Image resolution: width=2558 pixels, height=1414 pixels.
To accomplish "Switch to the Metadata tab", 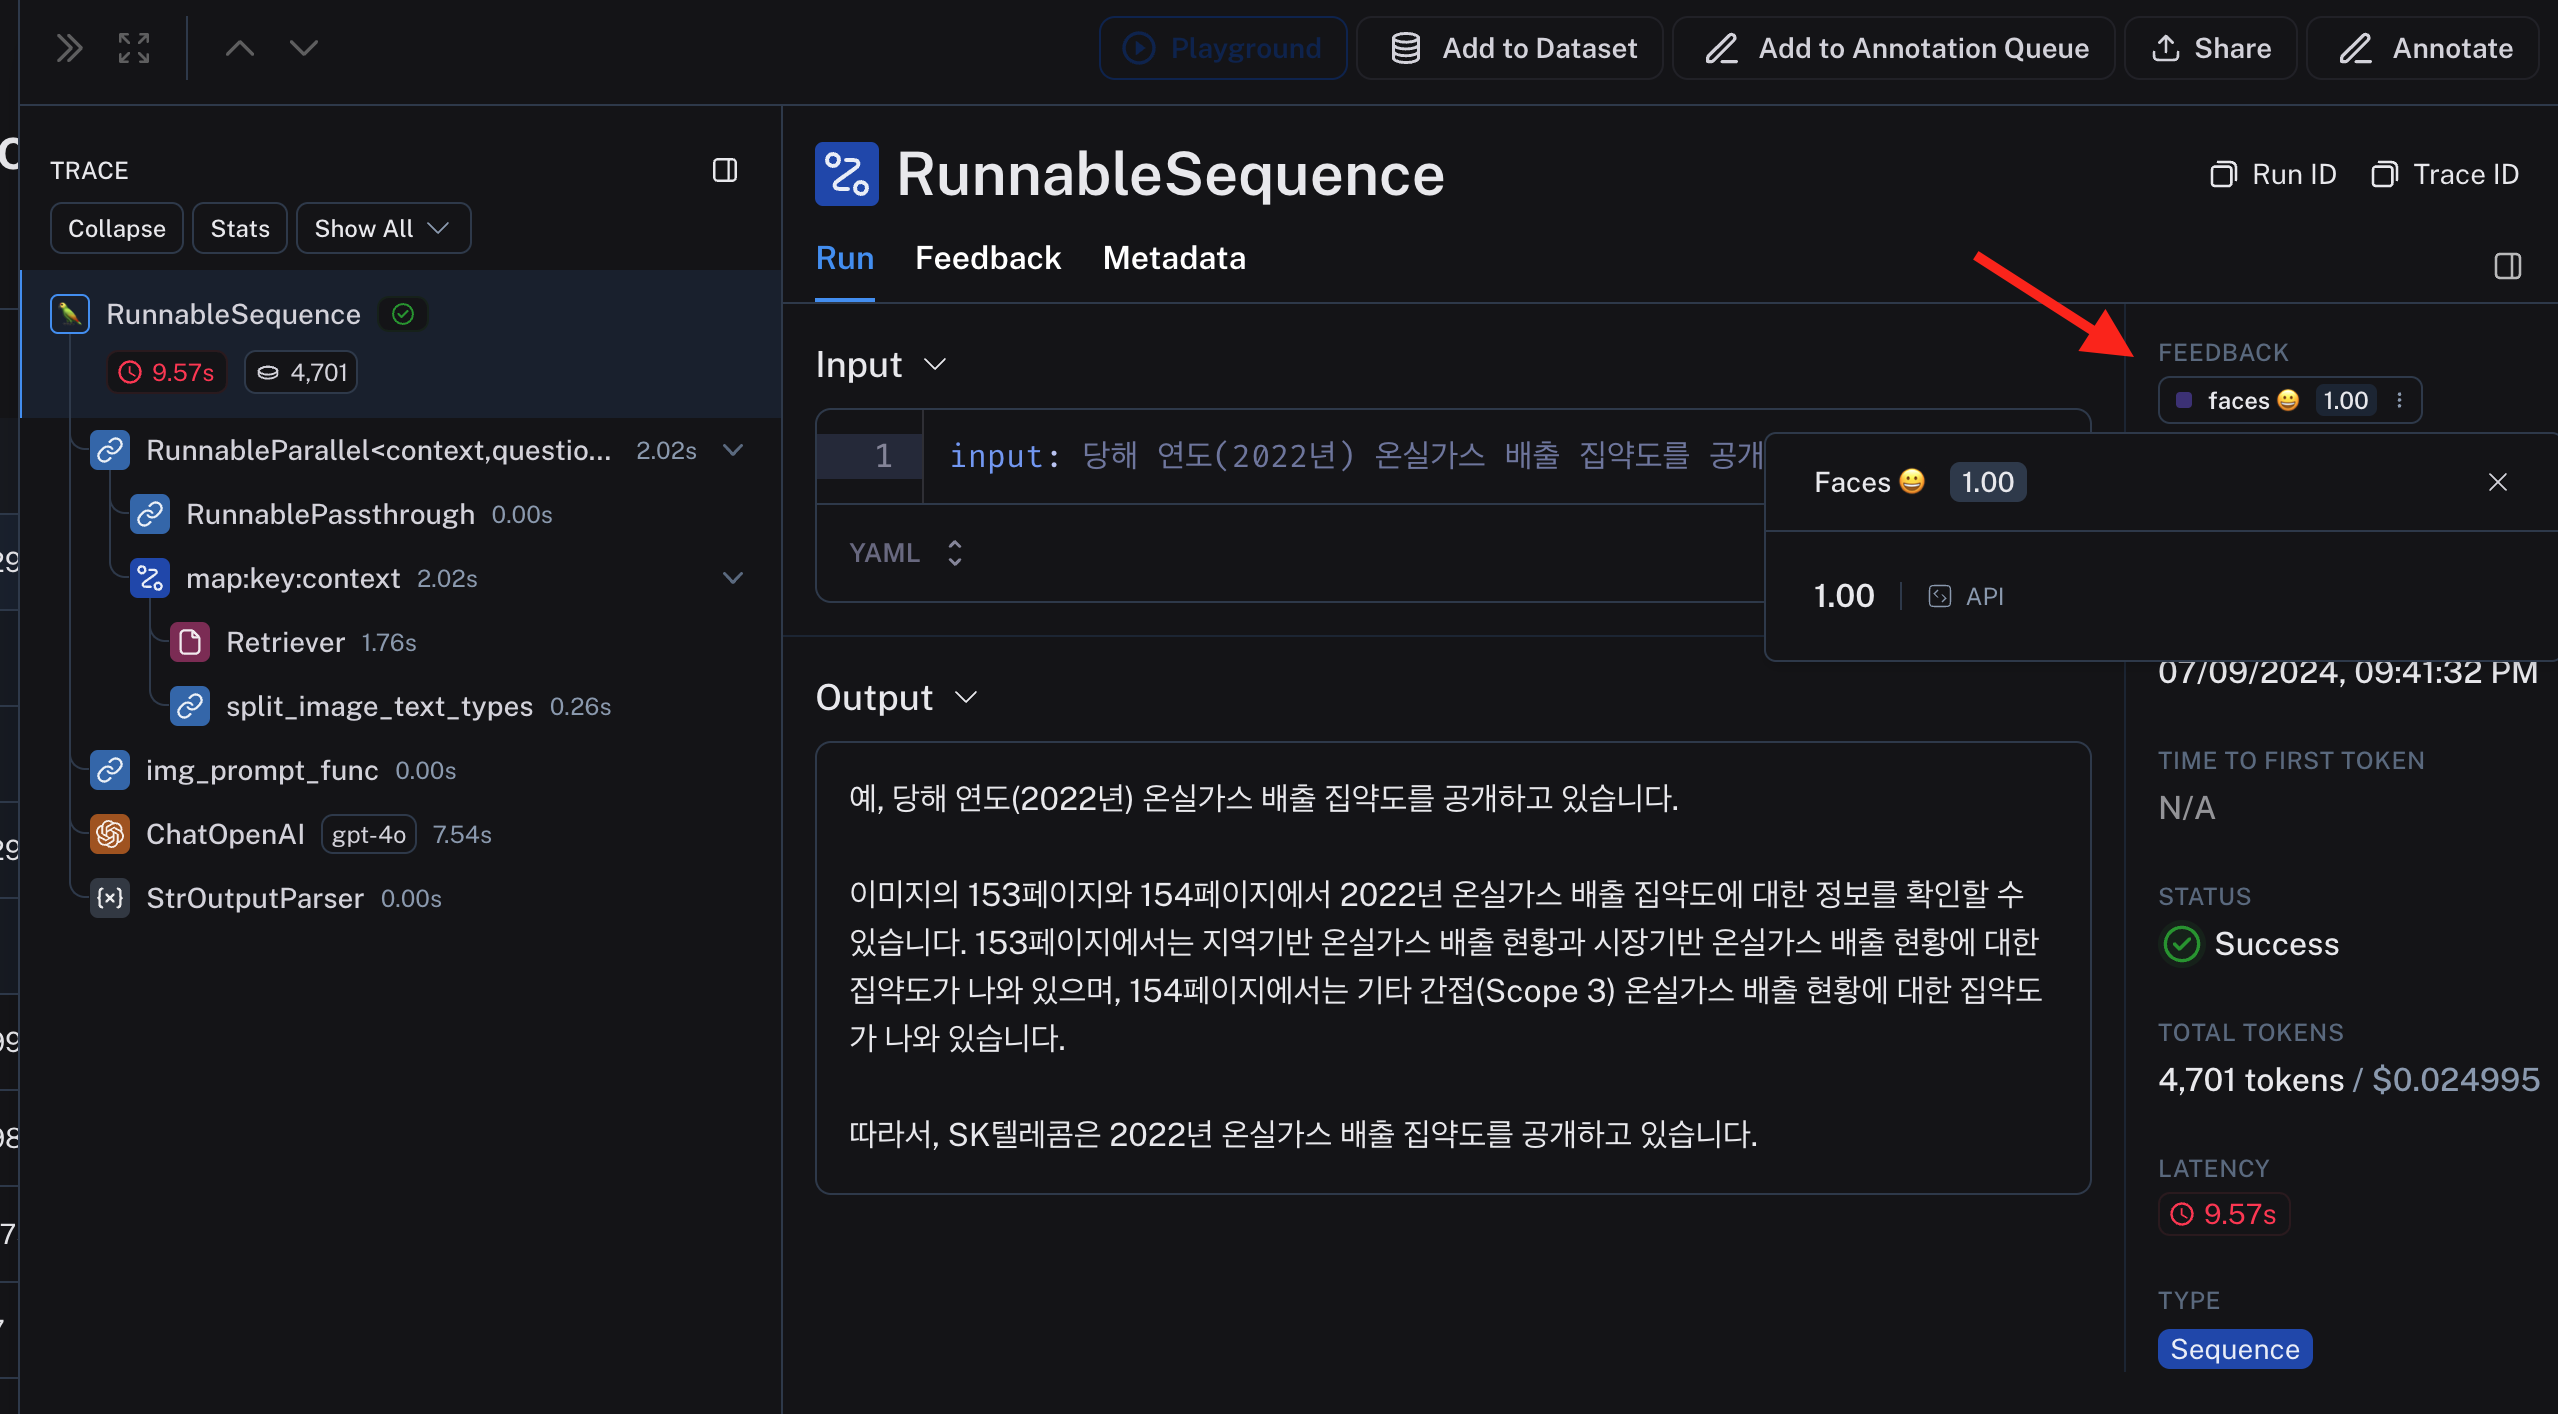I will point(1174,258).
